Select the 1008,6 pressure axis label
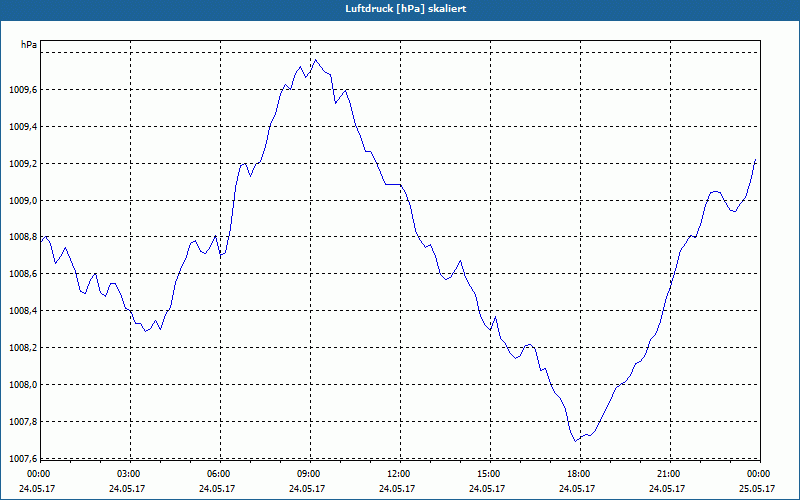Screen dimensions: 800x500 pos(20,274)
